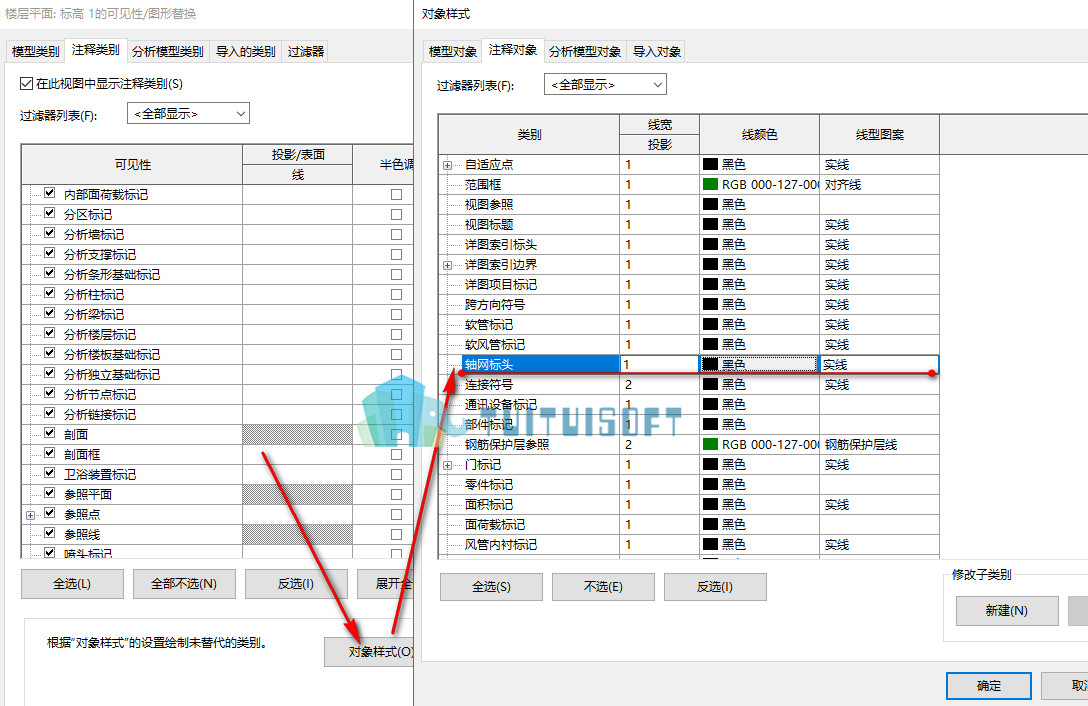Toggle visibility checkbox for 参照线

(x=49, y=533)
